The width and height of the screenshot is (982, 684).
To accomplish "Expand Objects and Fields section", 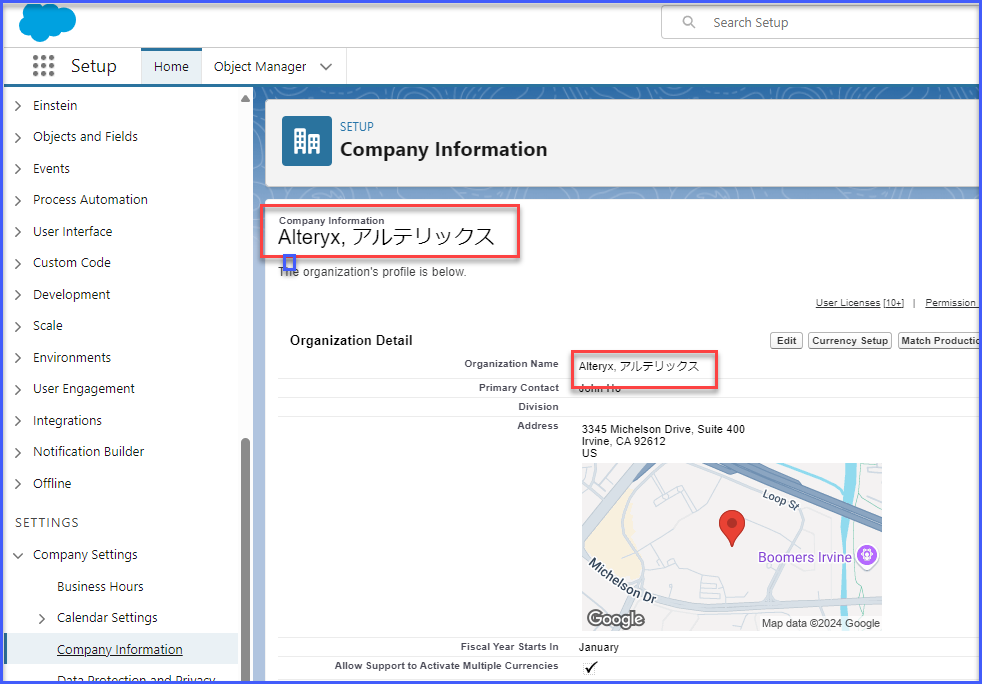I will (x=18, y=137).
